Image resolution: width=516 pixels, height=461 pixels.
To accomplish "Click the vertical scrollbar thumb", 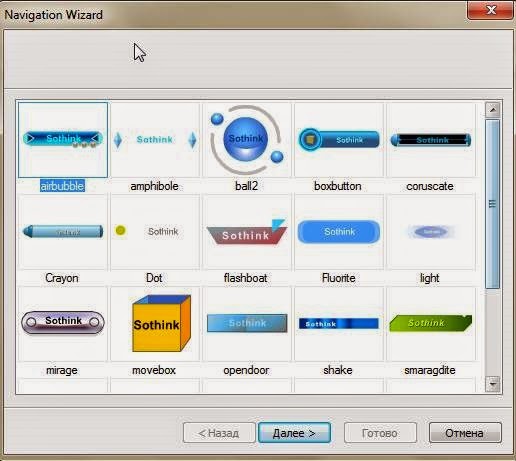I will (x=493, y=204).
